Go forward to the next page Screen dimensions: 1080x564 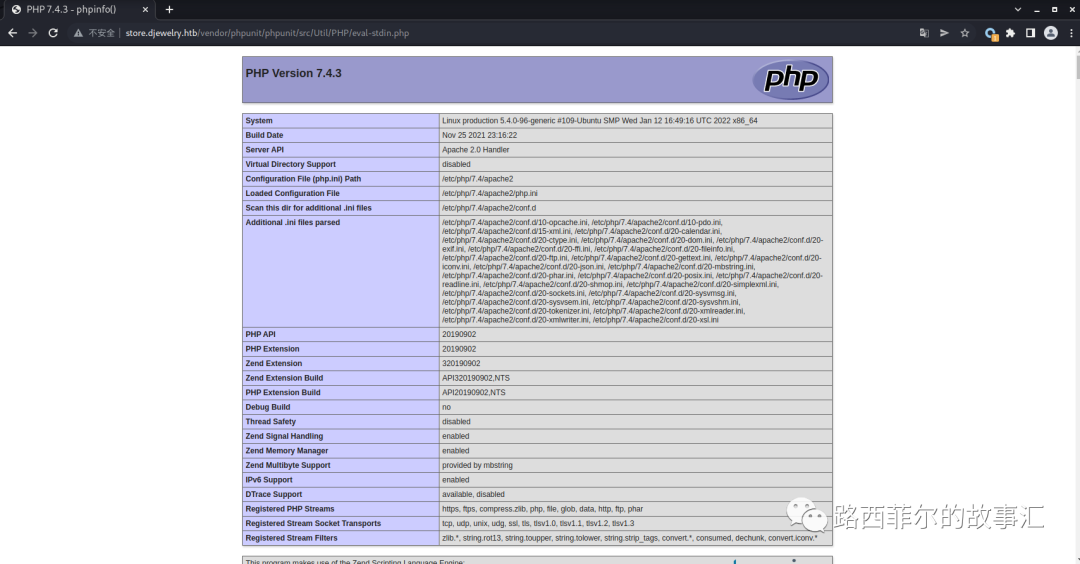(x=32, y=32)
